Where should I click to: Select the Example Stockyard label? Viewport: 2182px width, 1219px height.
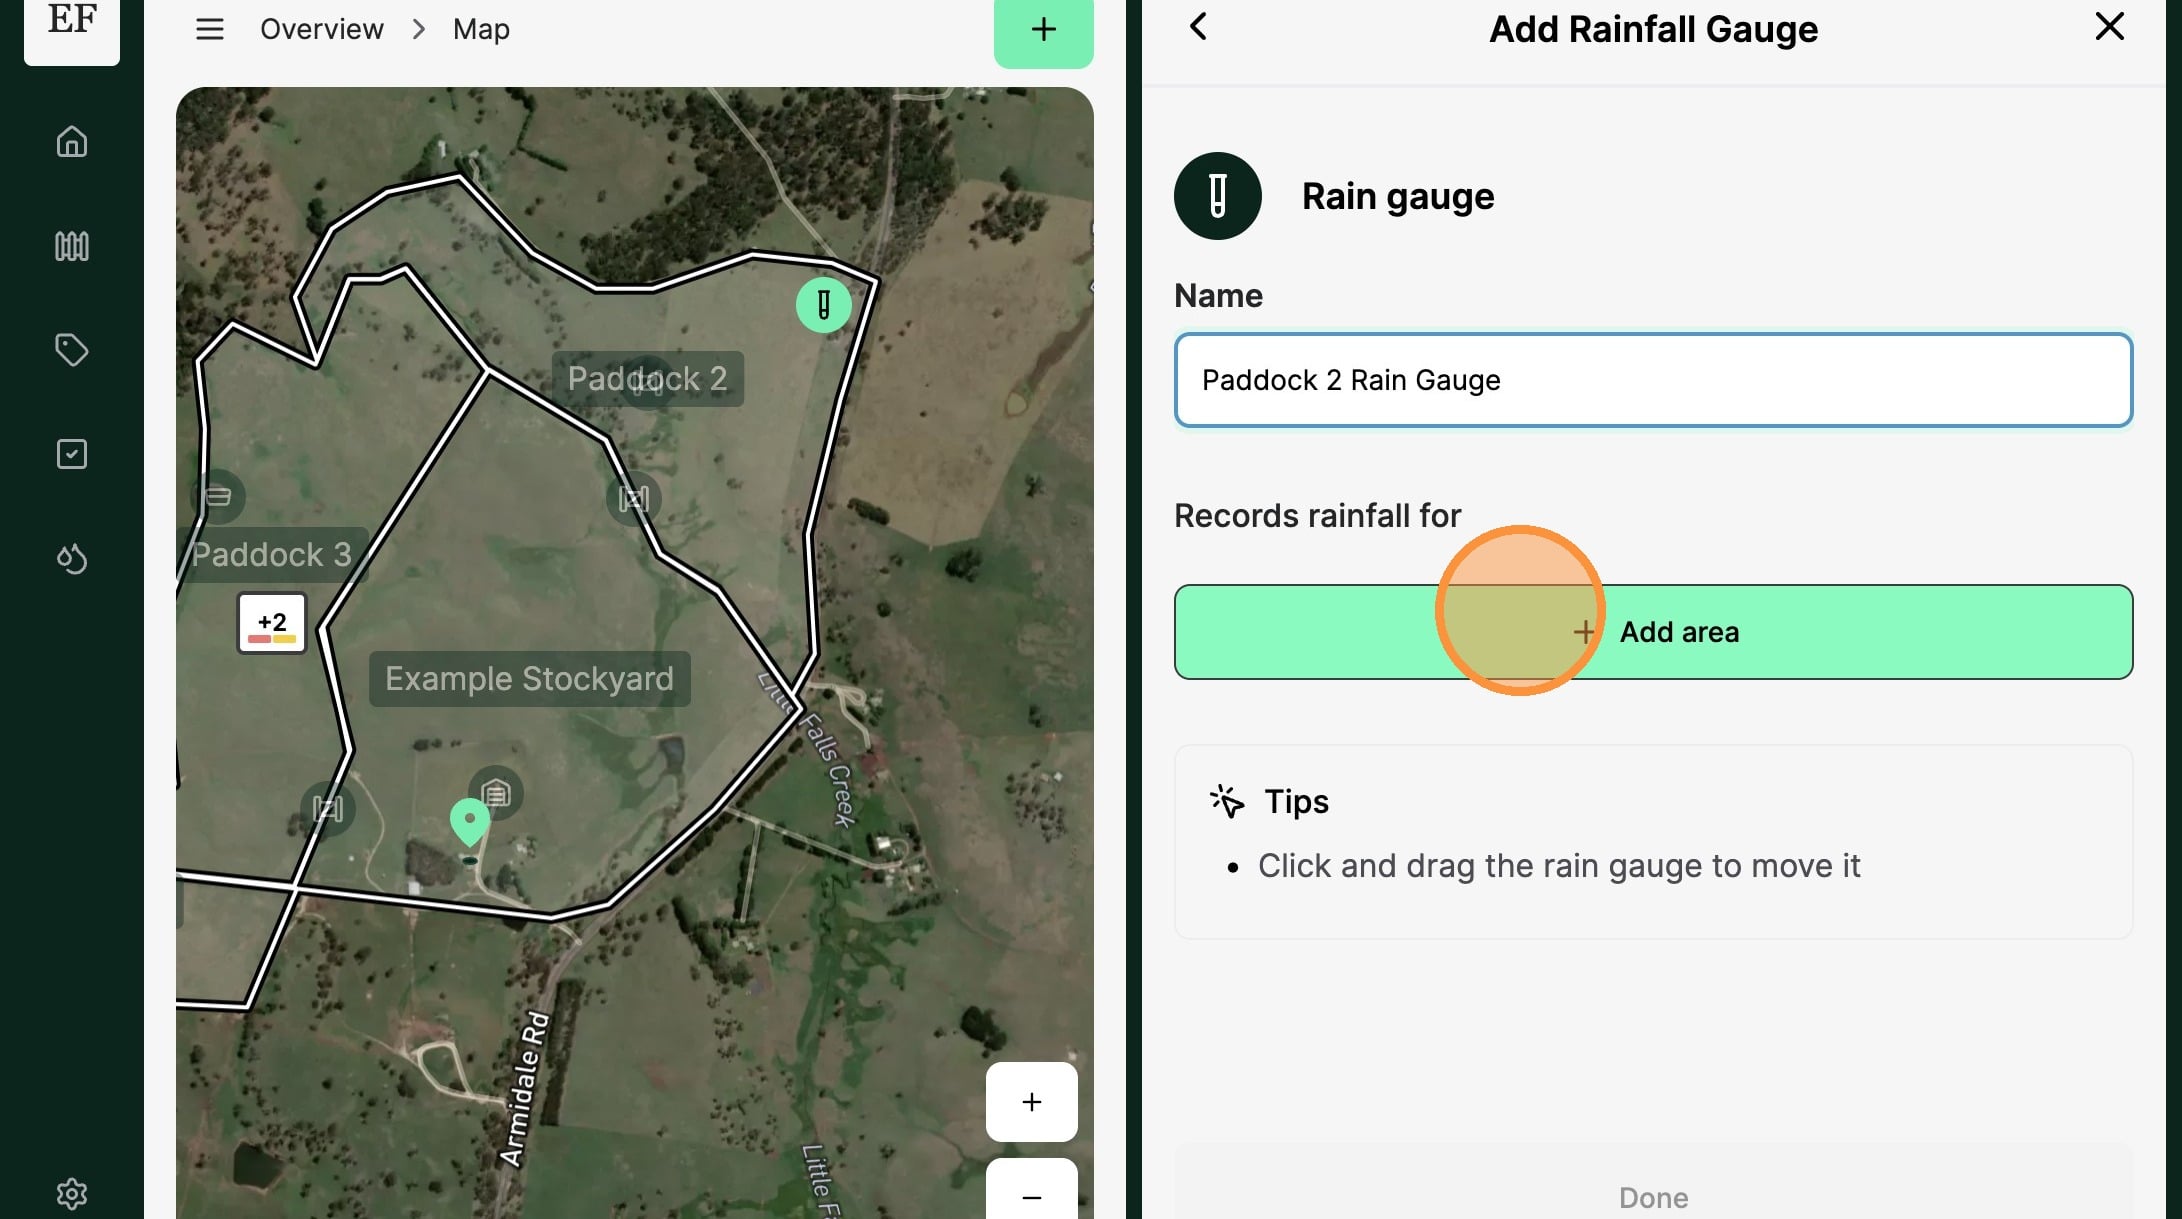[530, 679]
